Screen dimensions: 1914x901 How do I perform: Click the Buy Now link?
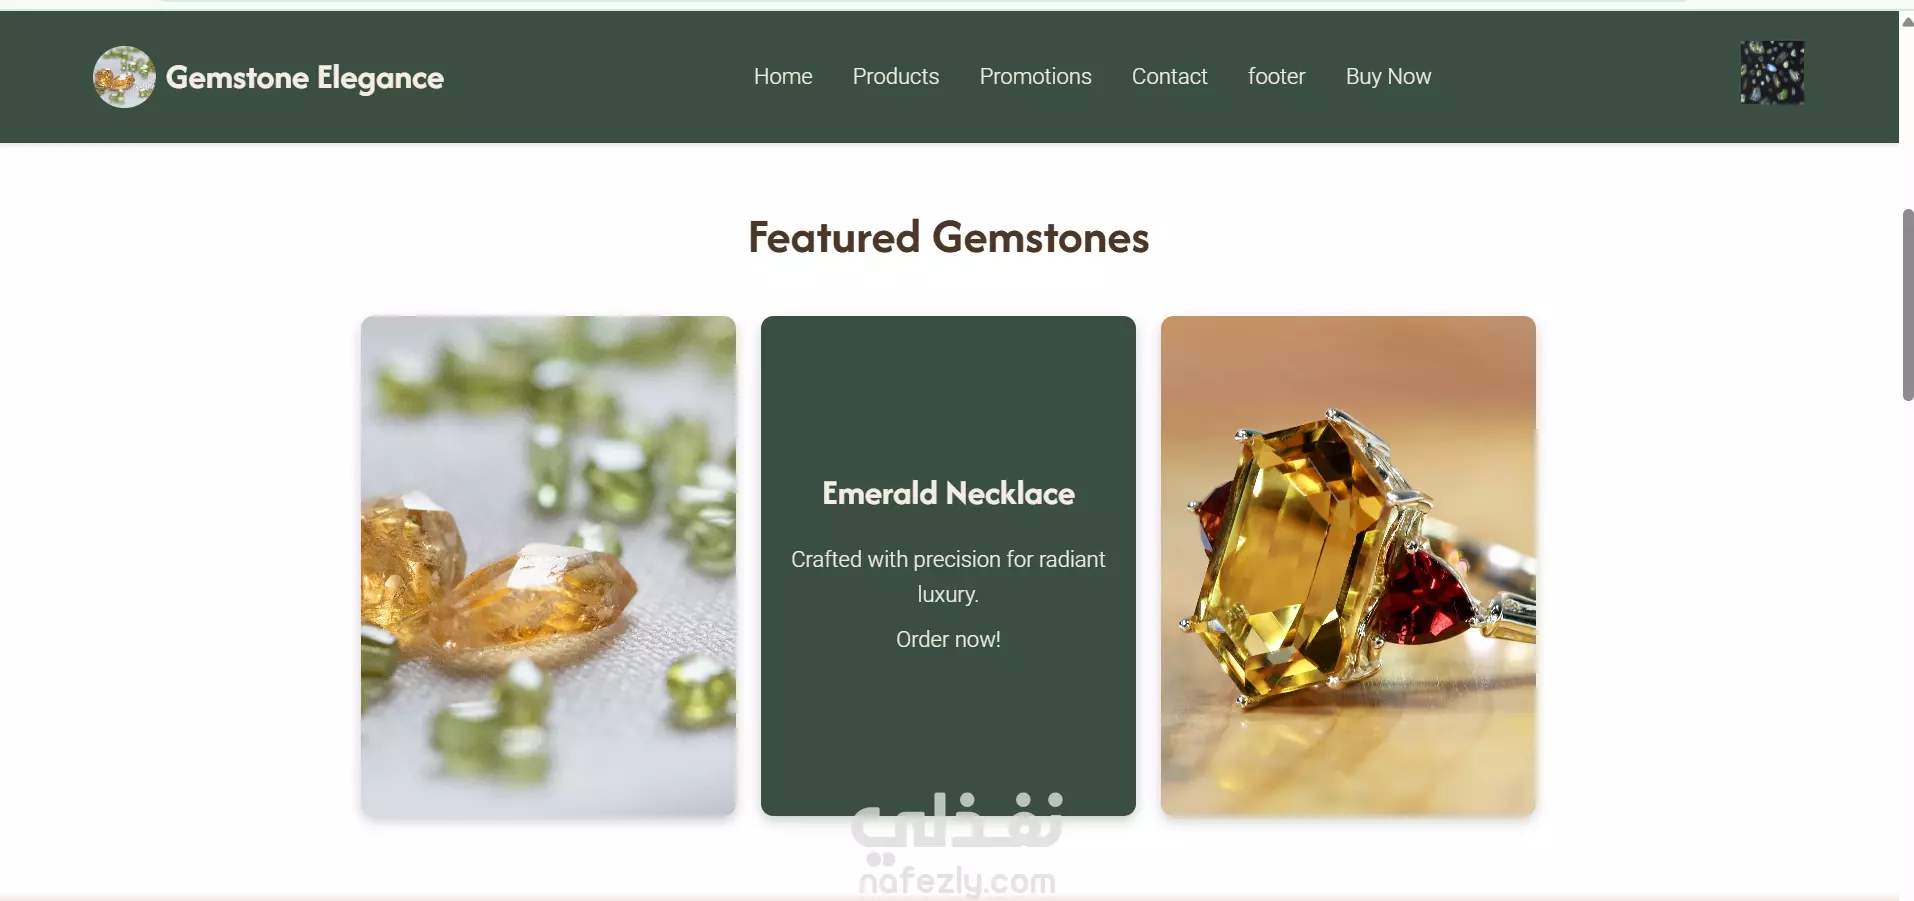(x=1388, y=76)
